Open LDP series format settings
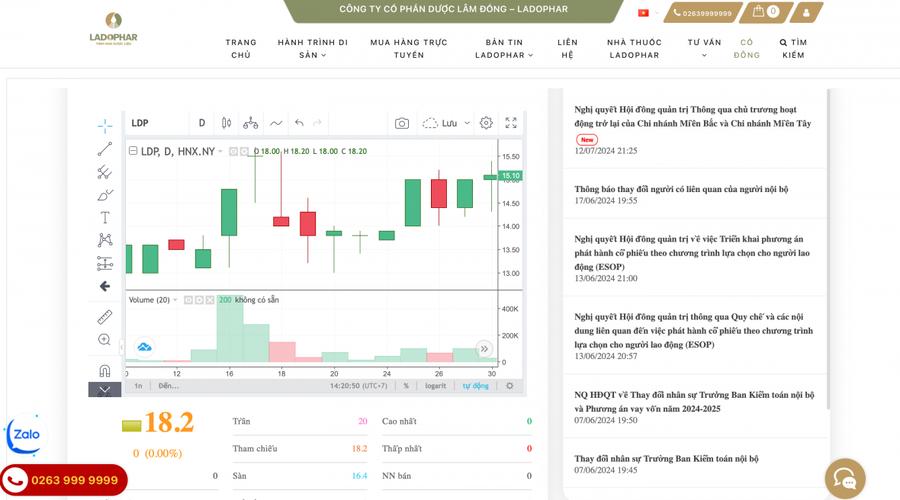Viewport: 900px width, 500px height. point(244,152)
